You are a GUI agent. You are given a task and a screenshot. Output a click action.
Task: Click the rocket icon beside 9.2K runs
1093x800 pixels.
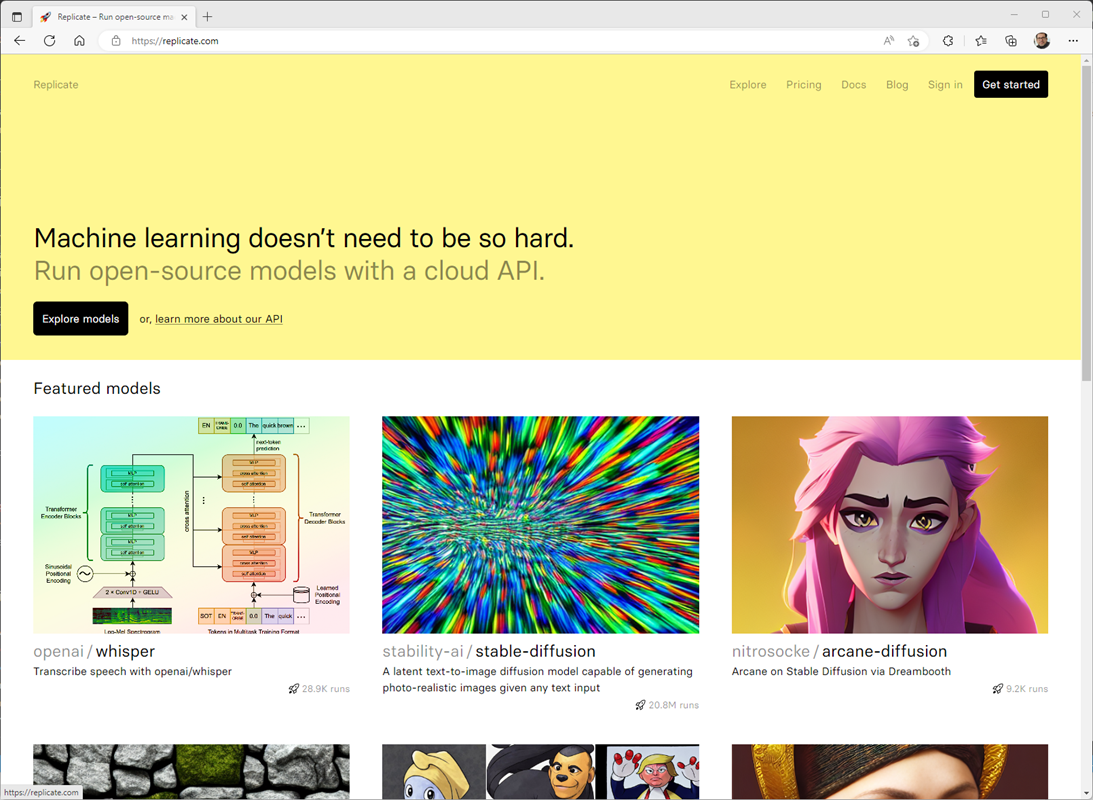(998, 689)
